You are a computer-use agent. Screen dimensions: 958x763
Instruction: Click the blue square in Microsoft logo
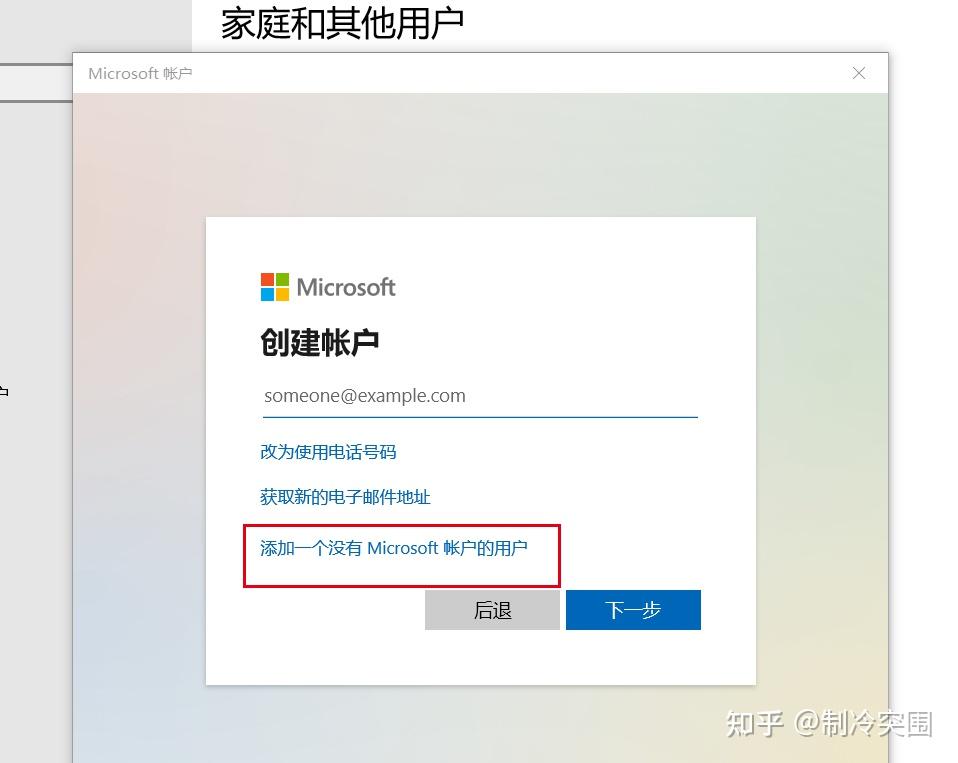(267, 295)
